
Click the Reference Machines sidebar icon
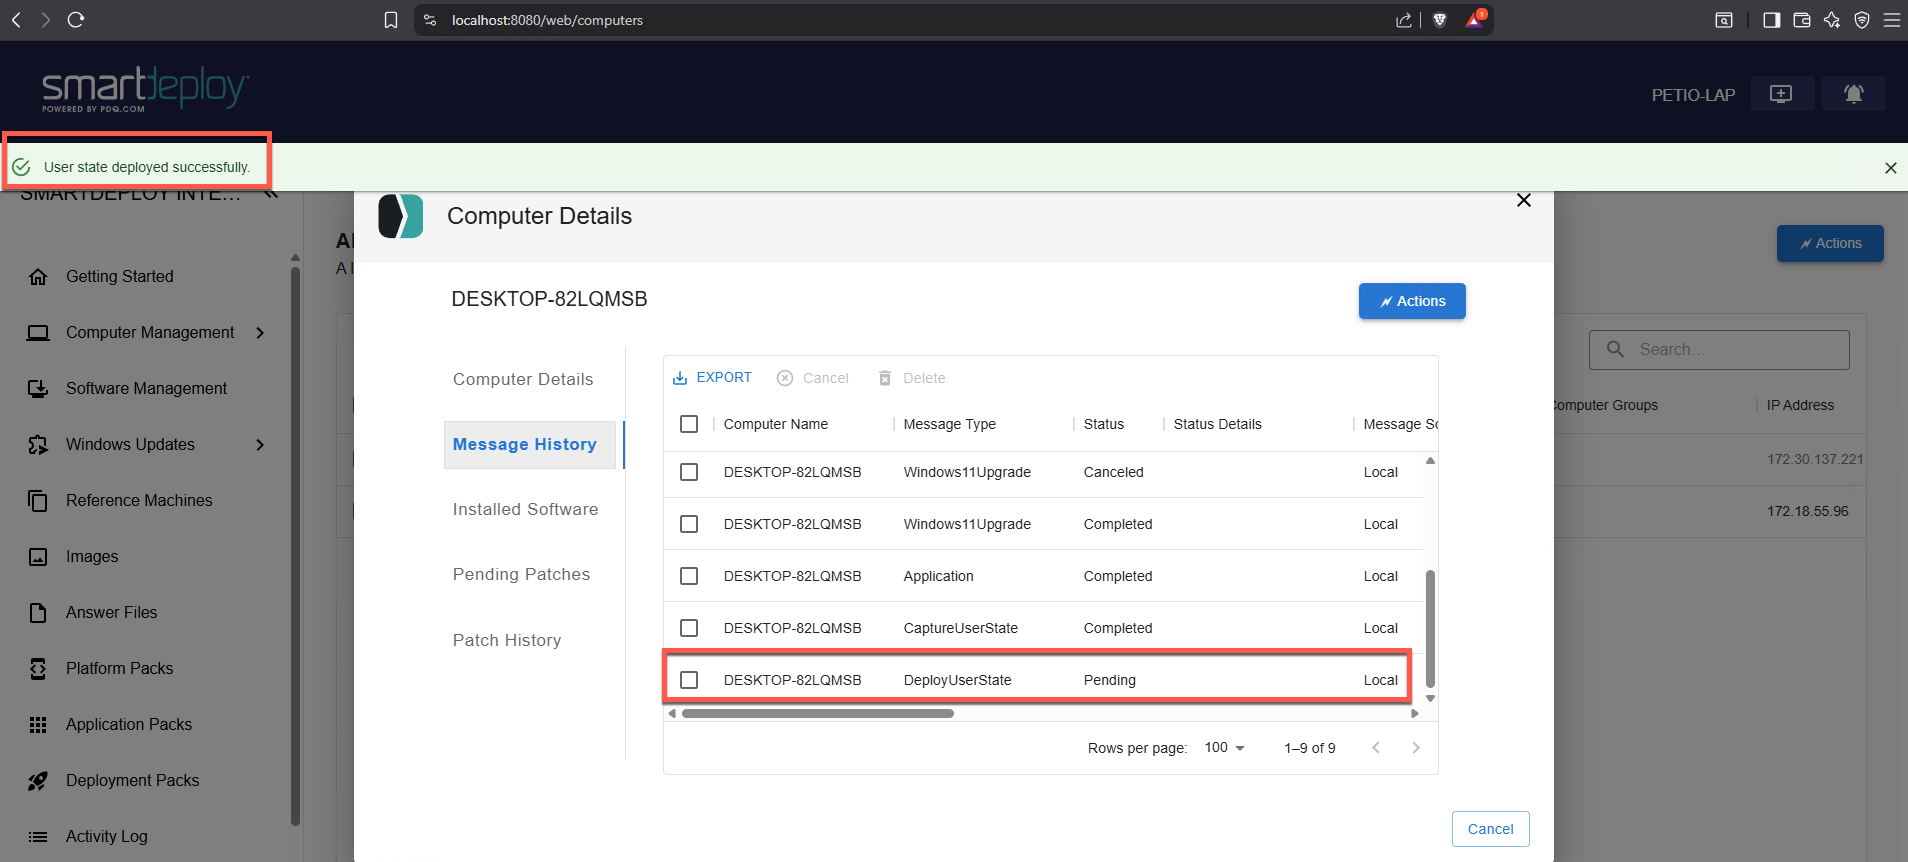point(38,501)
